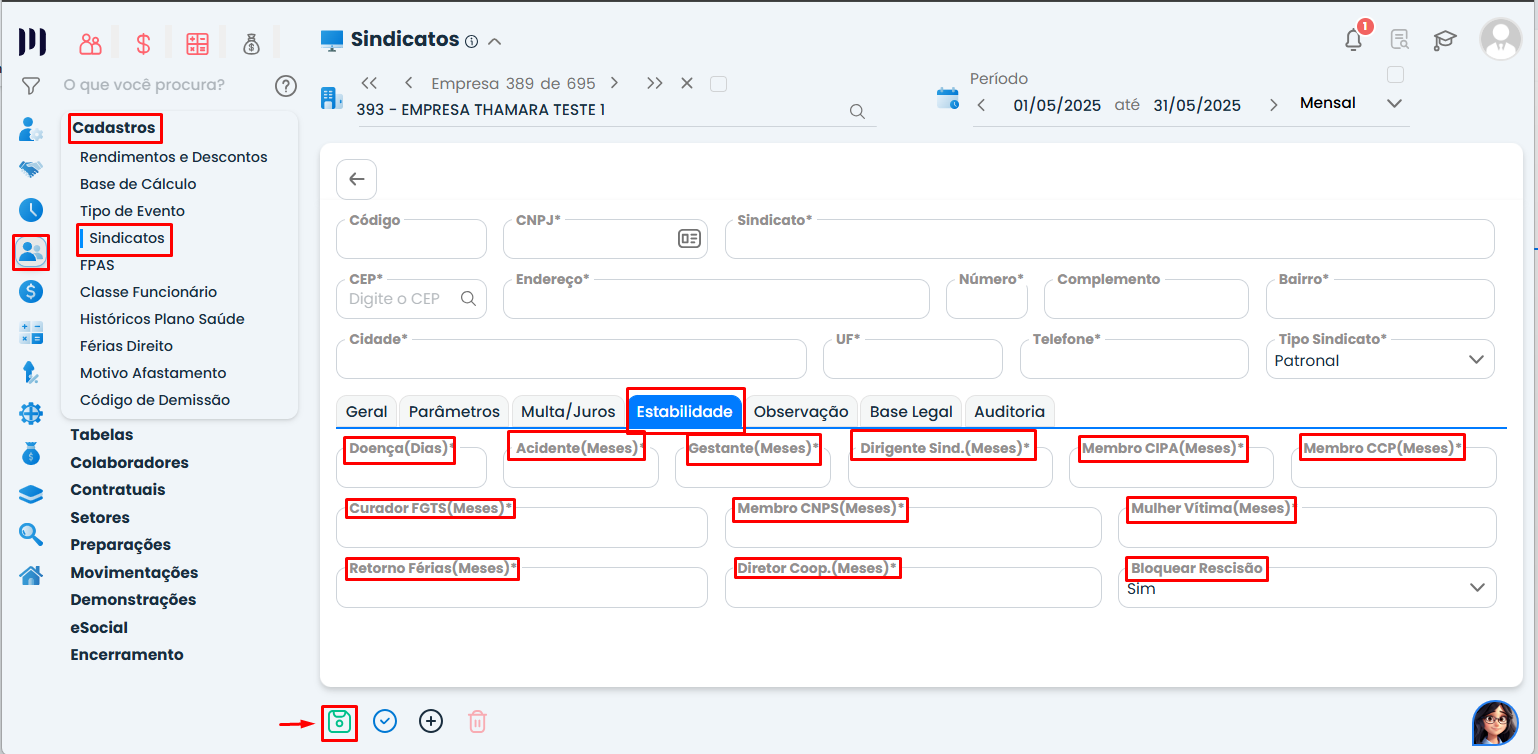The image size is (1538, 754).
Task: Go back using the left-arrow button
Action: tap(357, 180)
